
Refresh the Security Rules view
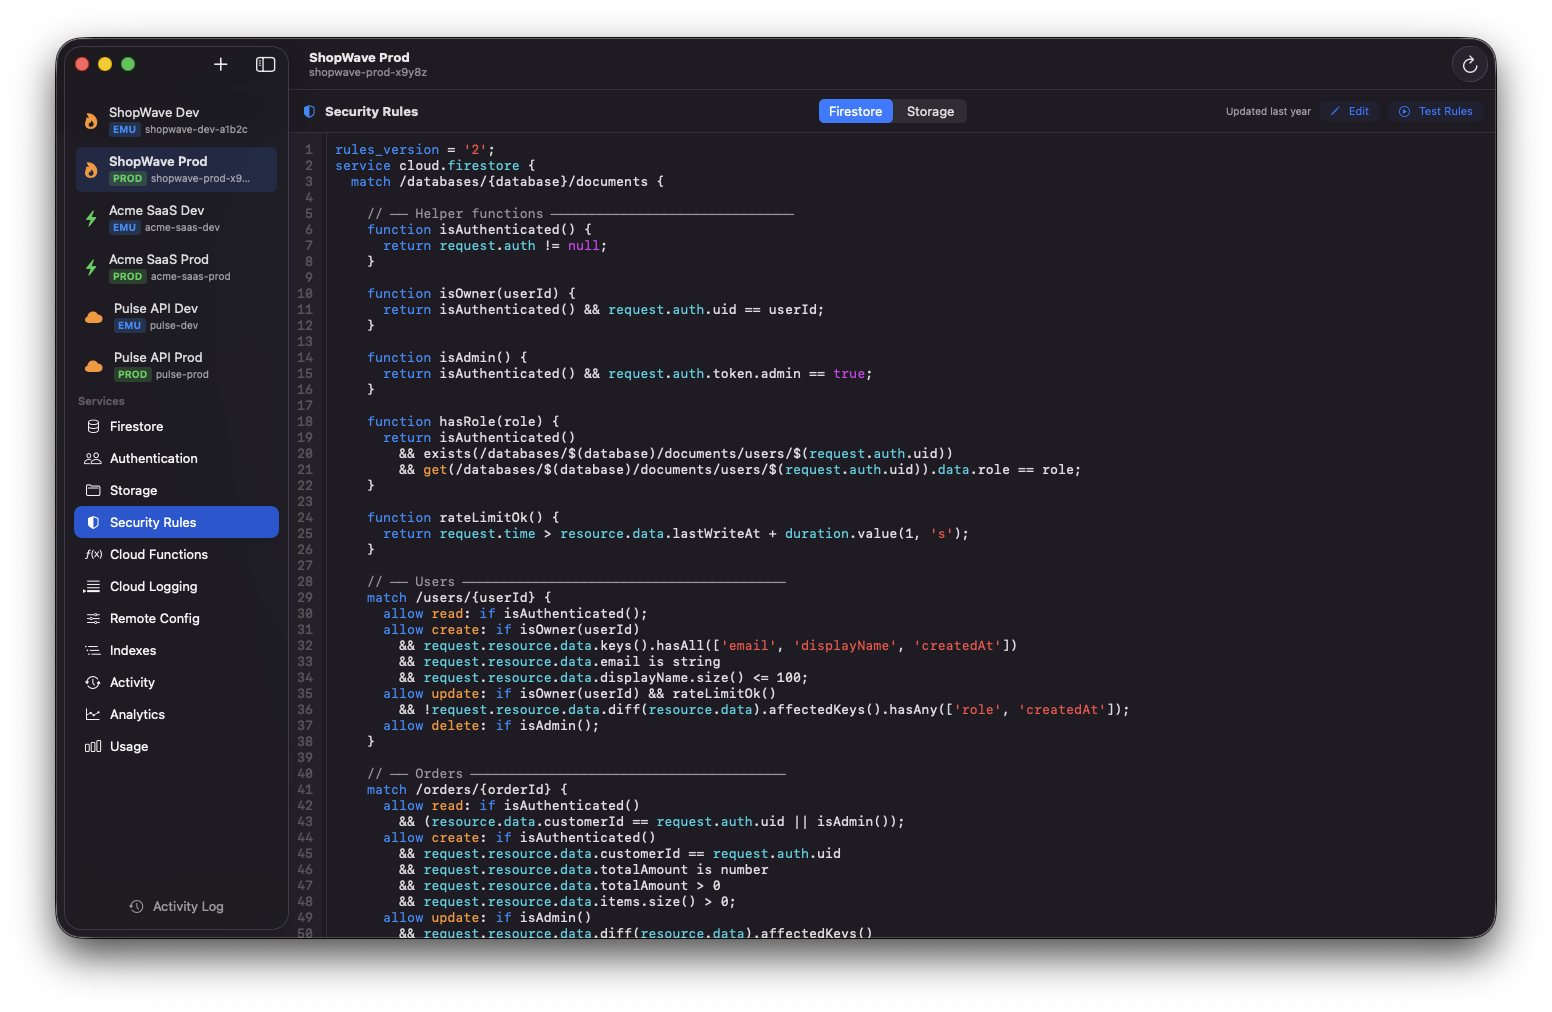[x=1469, y=64]
